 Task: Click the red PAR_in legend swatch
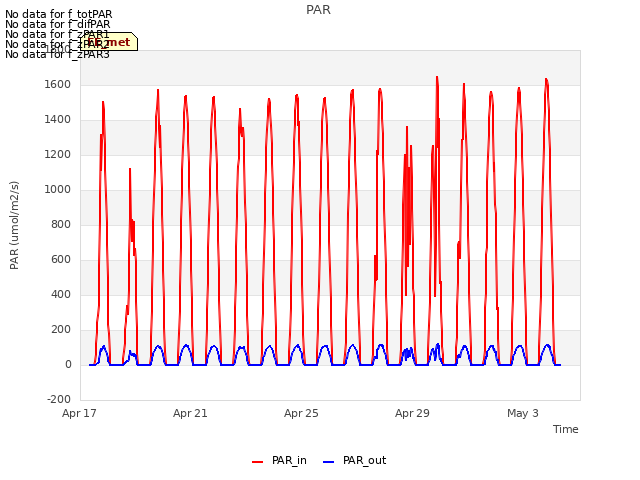click(x=258, y=462)
